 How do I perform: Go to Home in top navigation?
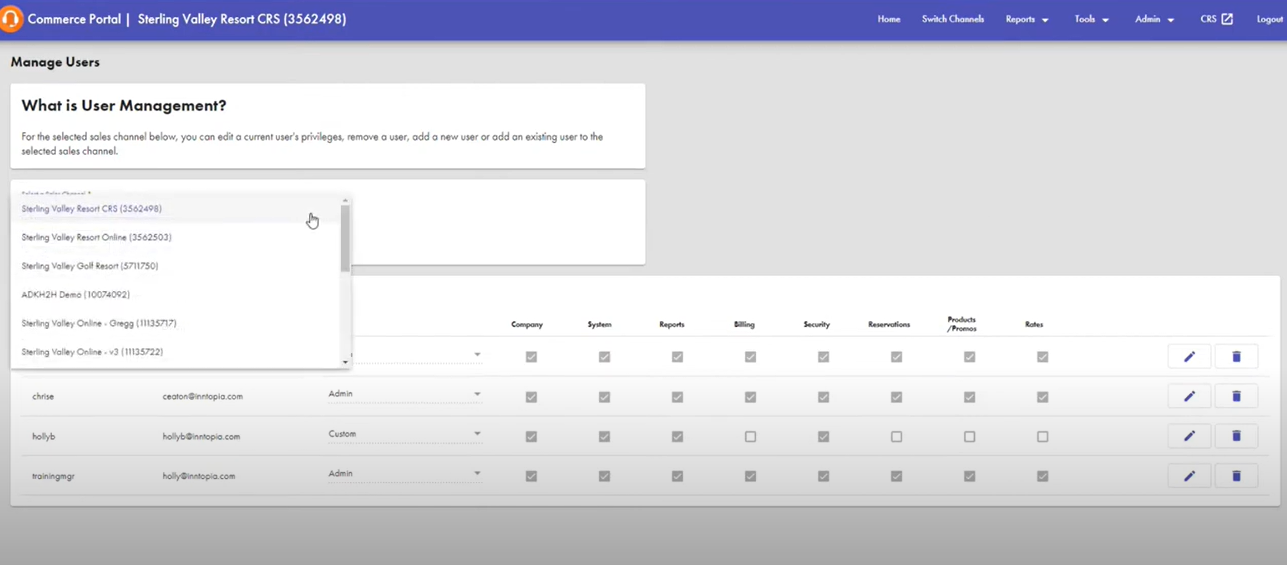(x=889, y=19)
